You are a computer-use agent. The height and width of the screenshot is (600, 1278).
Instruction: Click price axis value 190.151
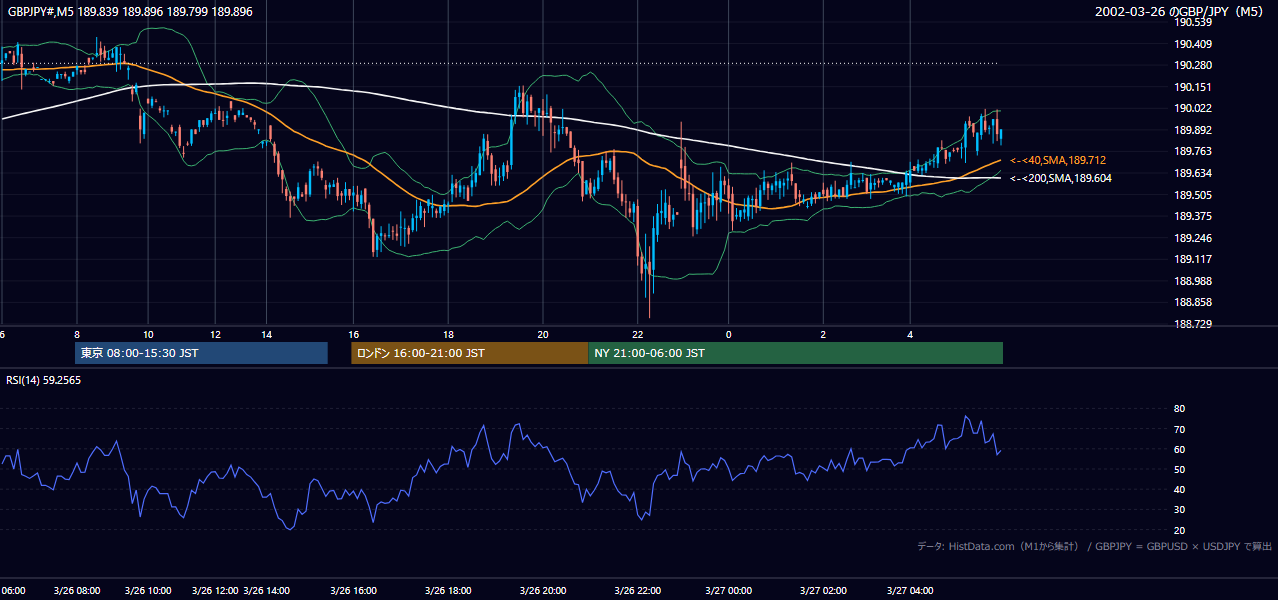click(x=1194, y=87)
